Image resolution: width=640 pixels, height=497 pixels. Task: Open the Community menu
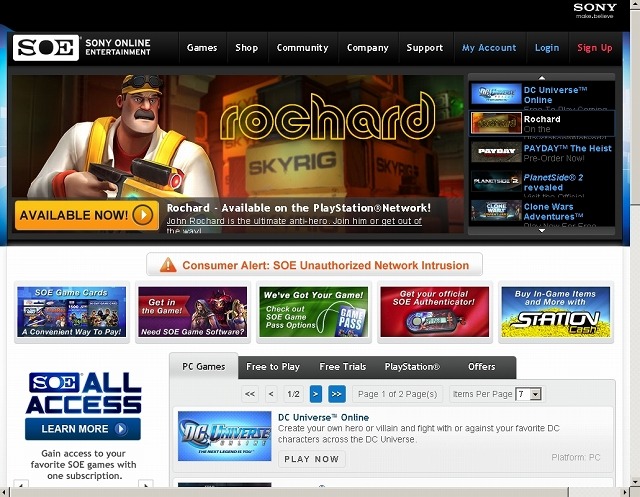coord(302,48)
